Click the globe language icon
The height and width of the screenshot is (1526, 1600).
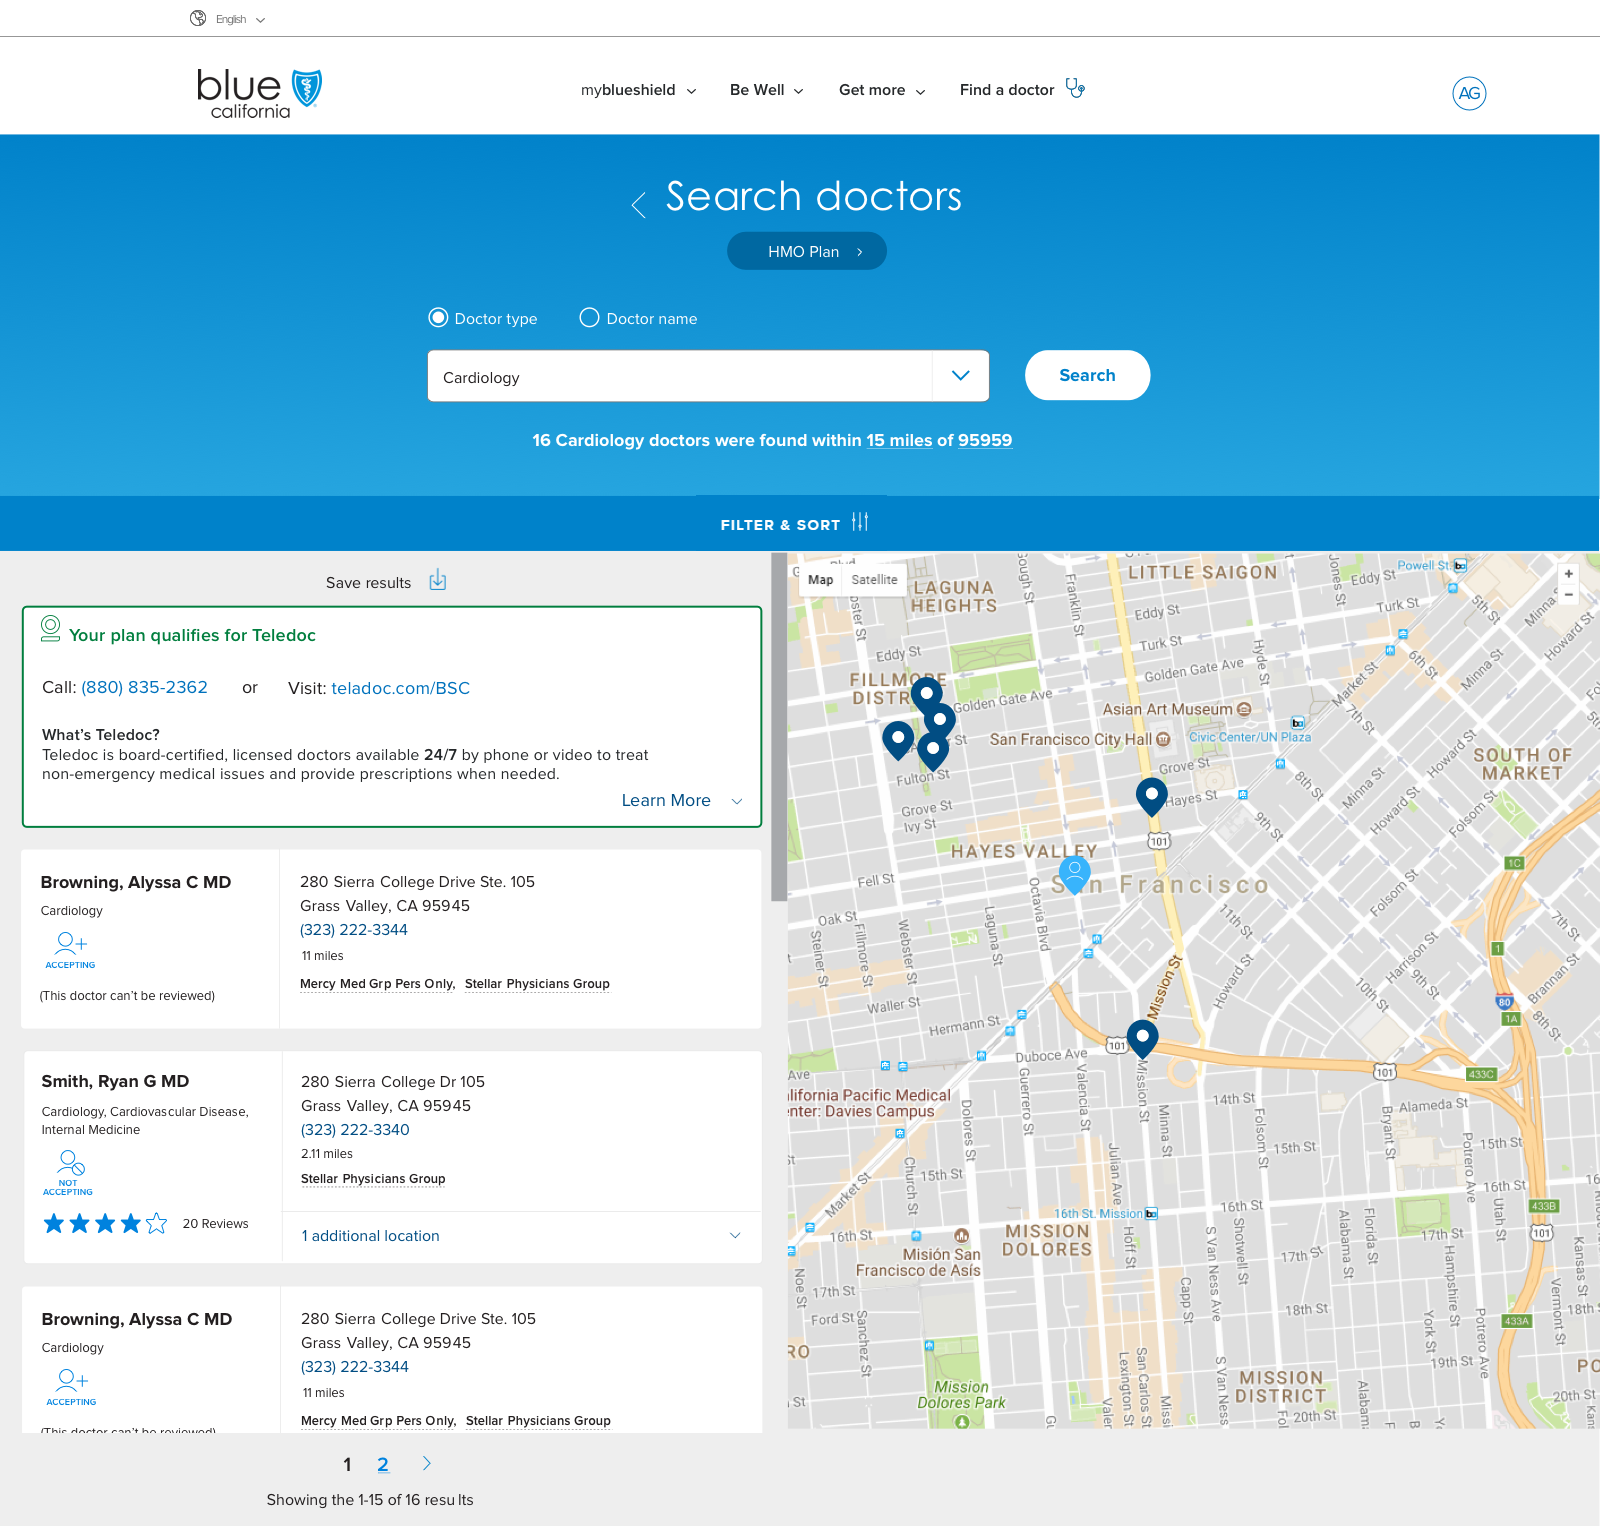(198, 18)
